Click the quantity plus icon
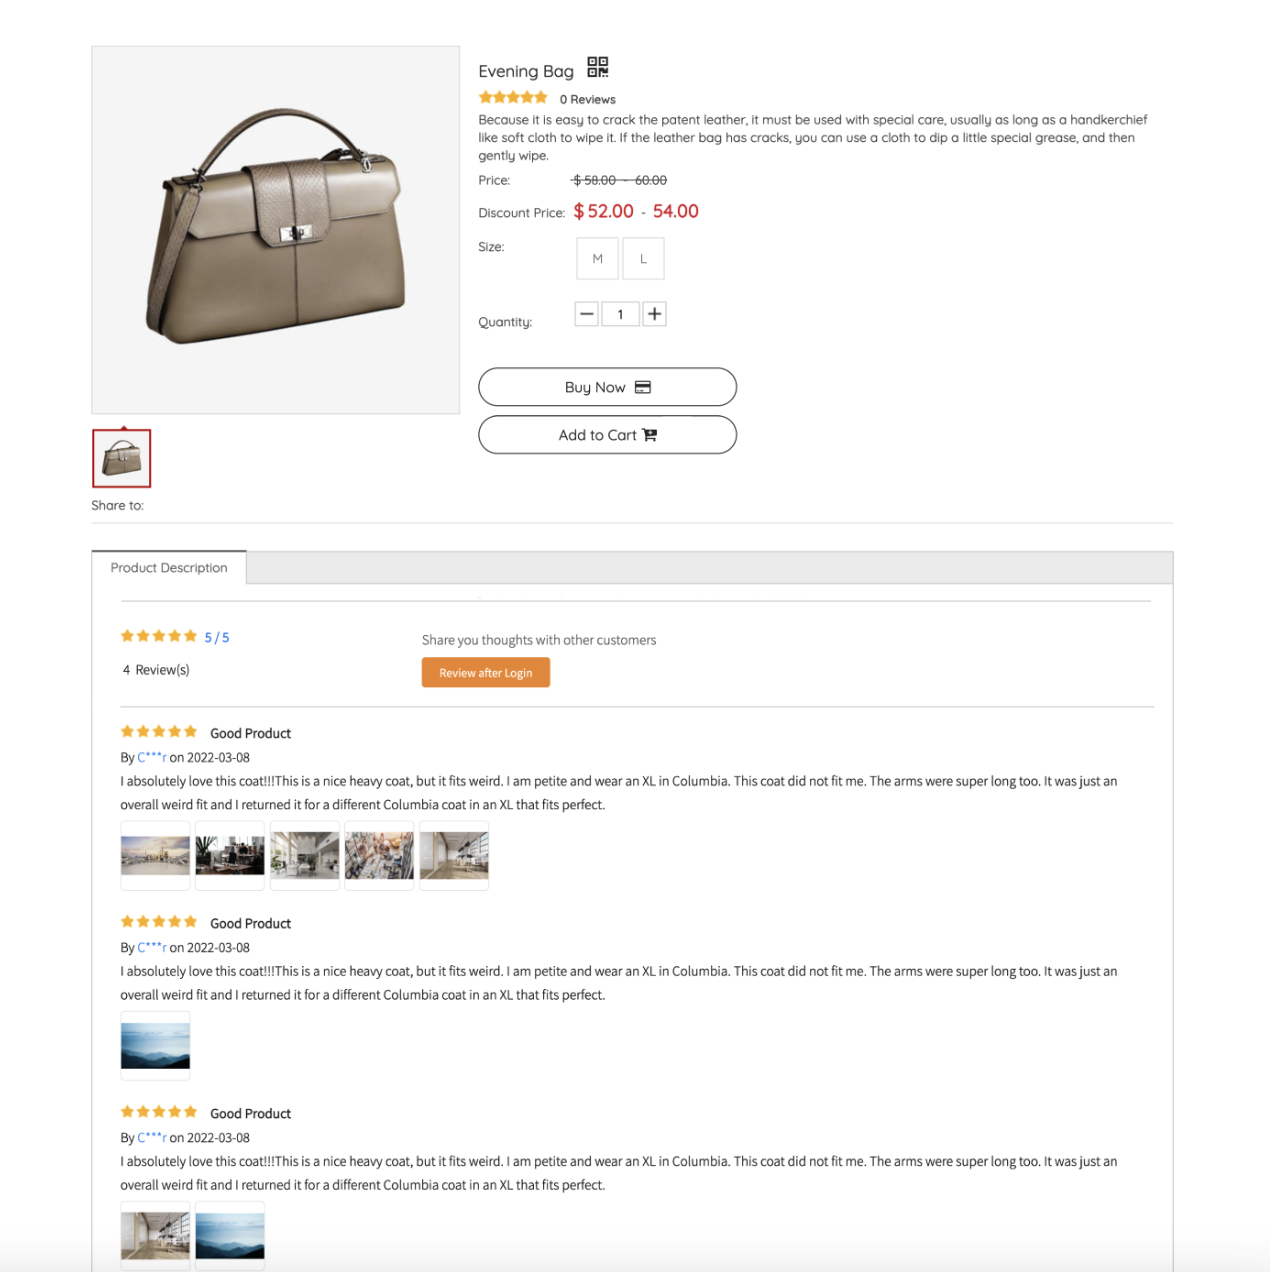This screenshot has height=1272, width=1270. point(654,314)
